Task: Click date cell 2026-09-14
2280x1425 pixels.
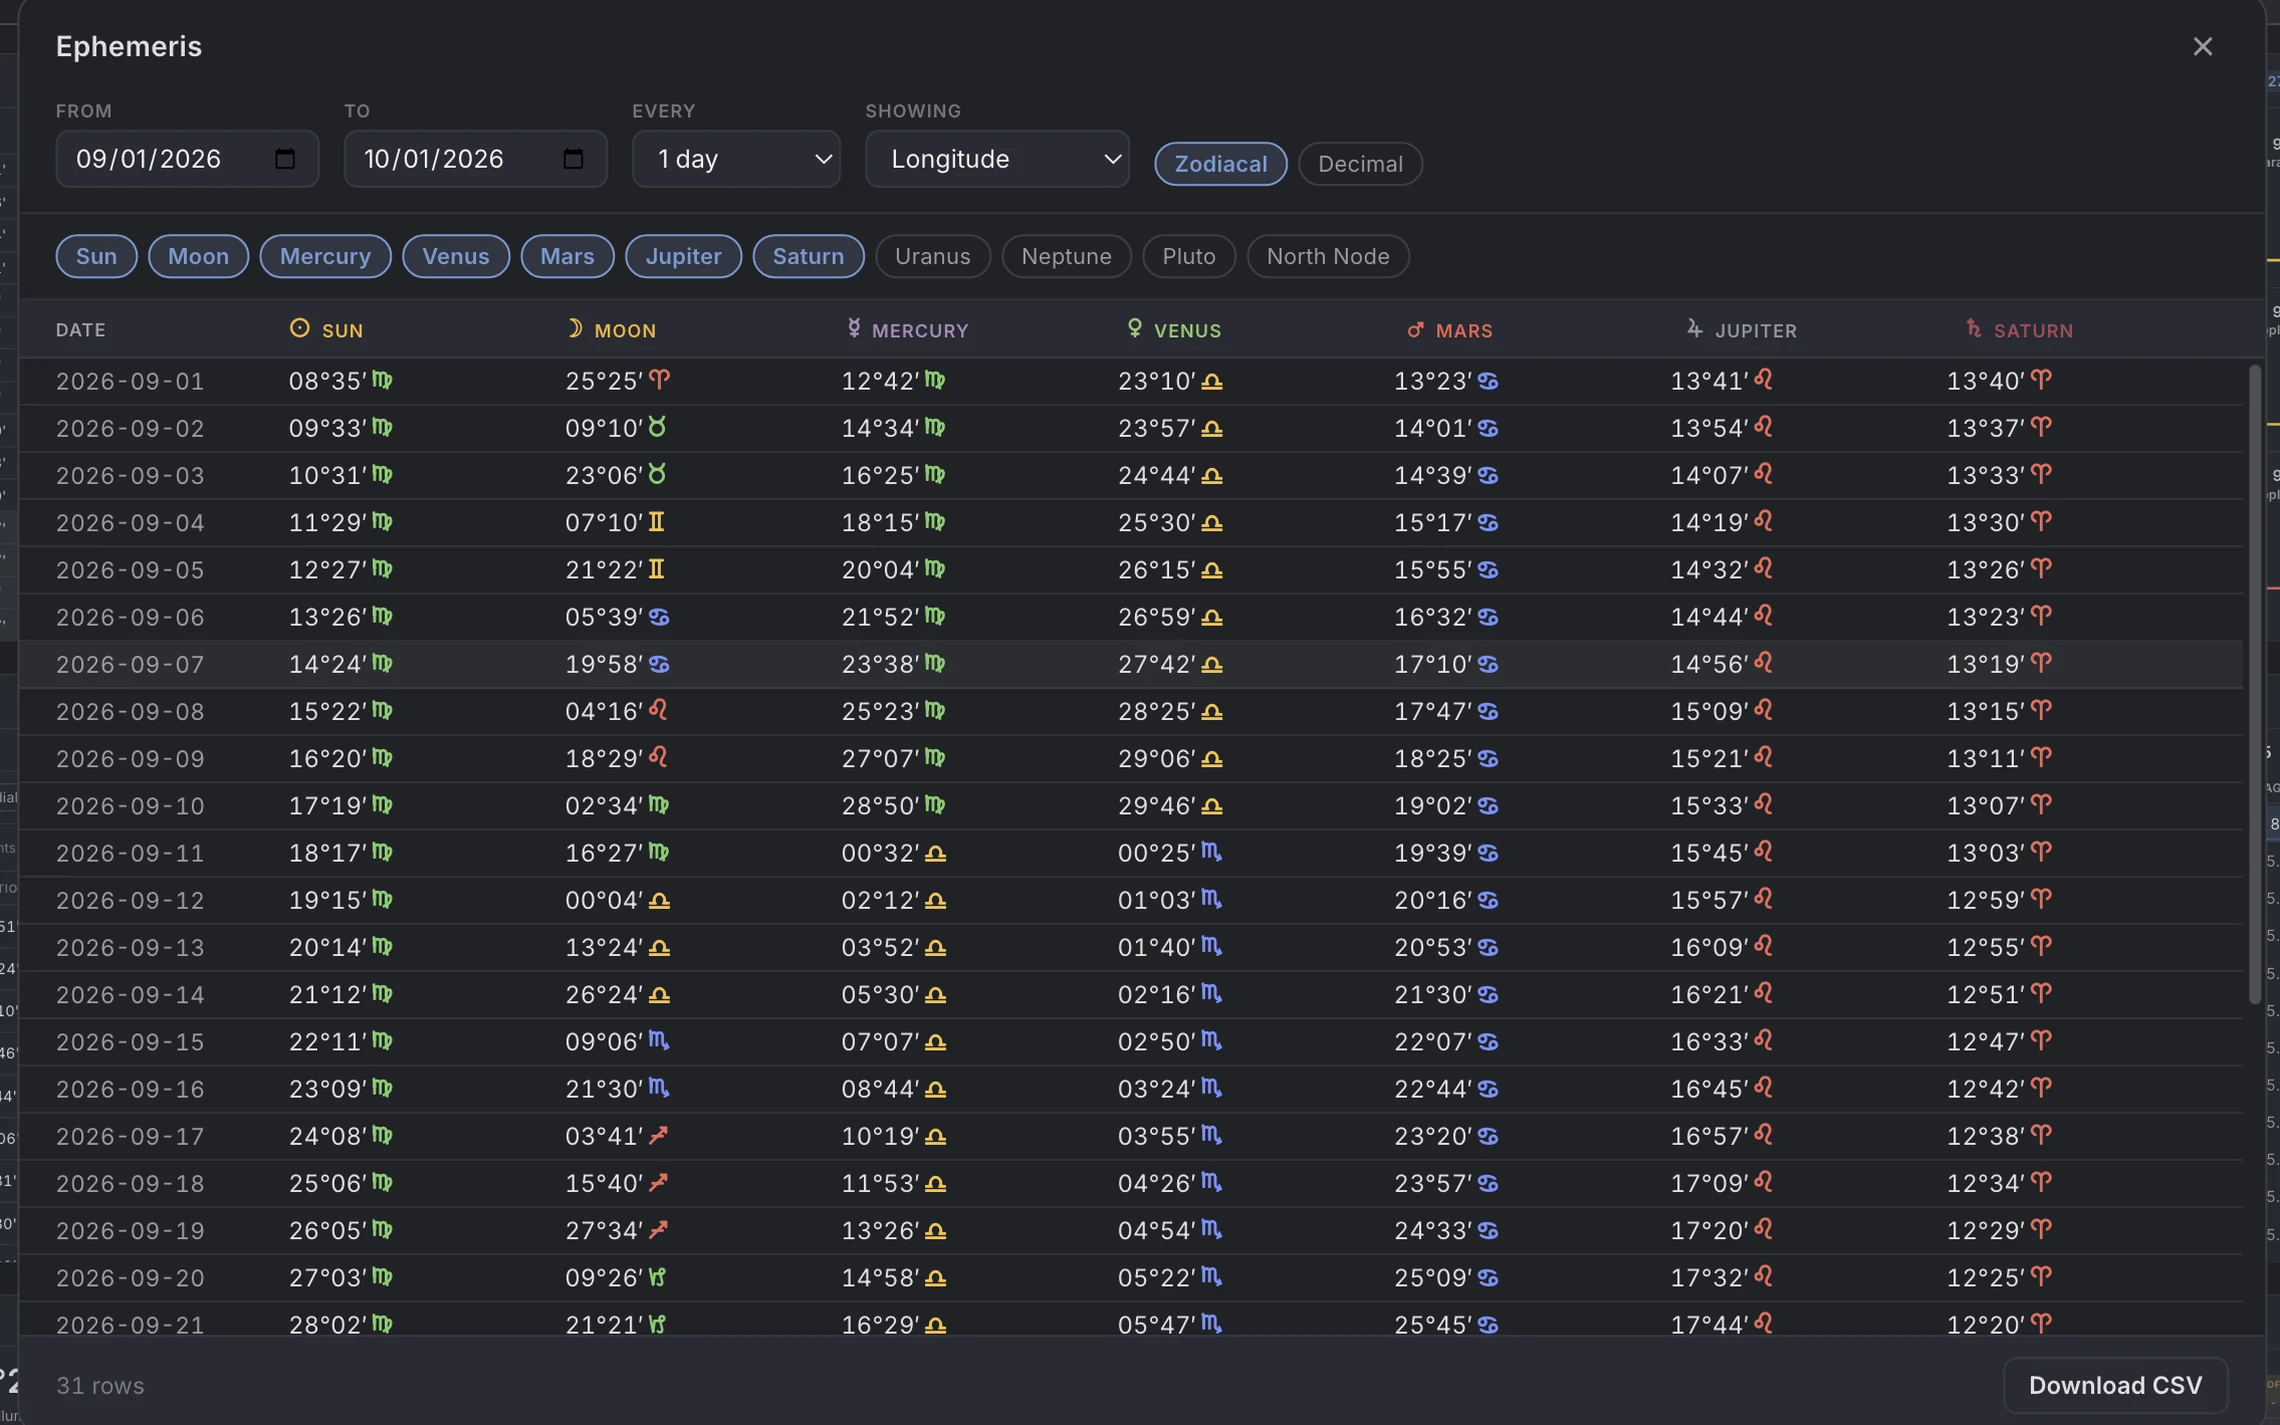Action: click(x=130, y=995)
